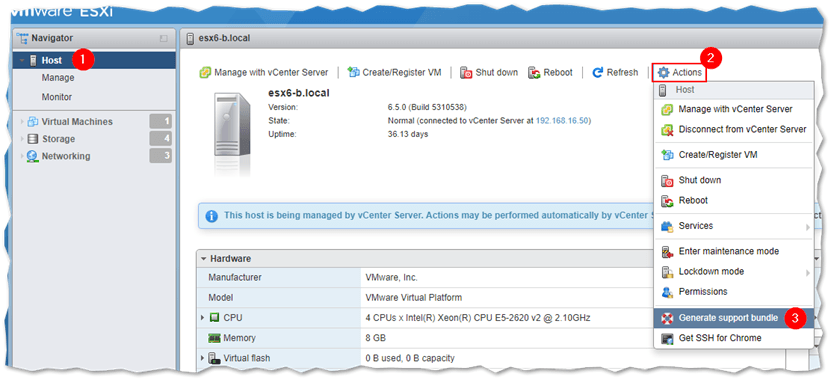Expand the Networking tree node
Screen dimensions: 831x380
coord(22,156)
